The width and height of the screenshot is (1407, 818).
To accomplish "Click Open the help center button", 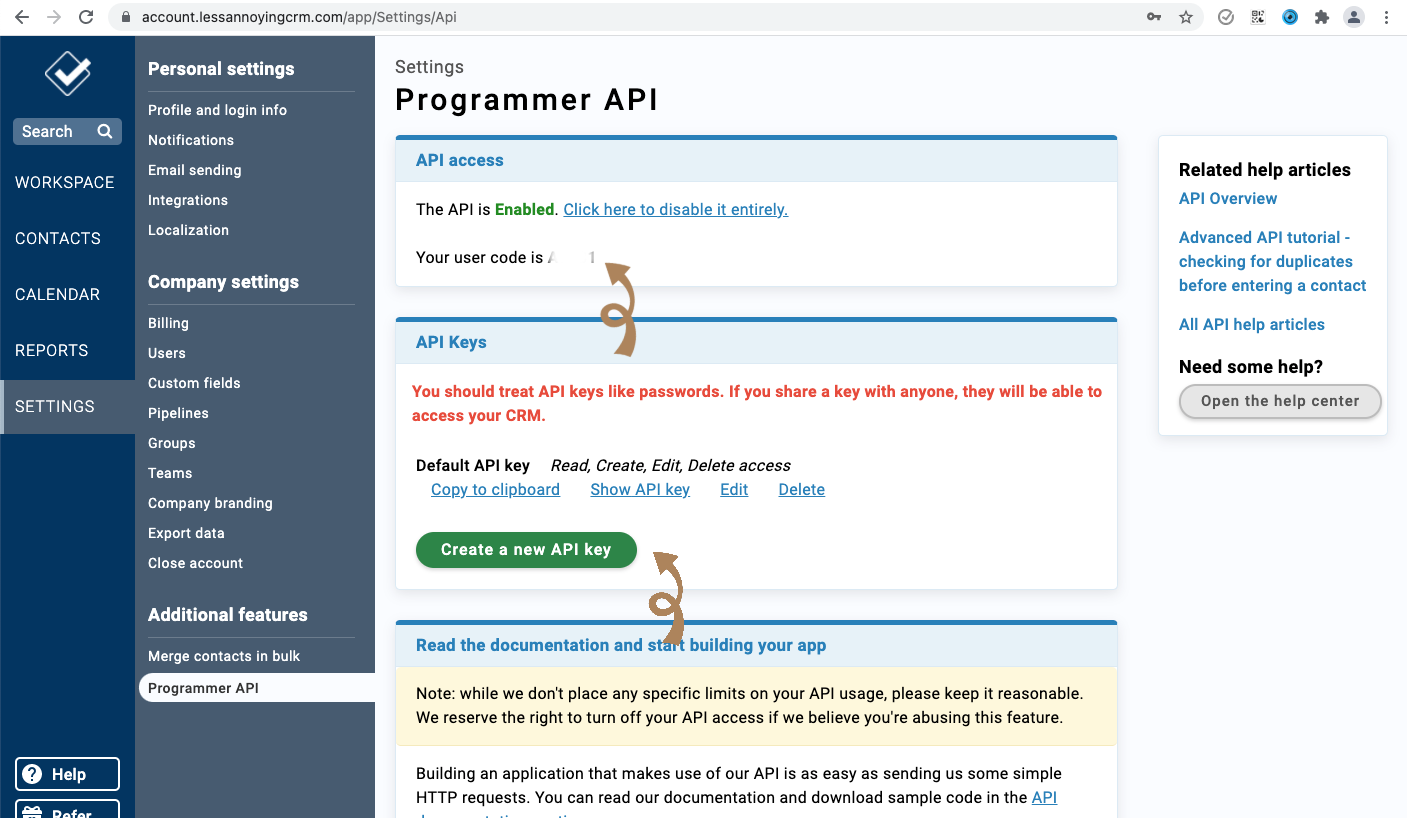I will pos(1280,401).
